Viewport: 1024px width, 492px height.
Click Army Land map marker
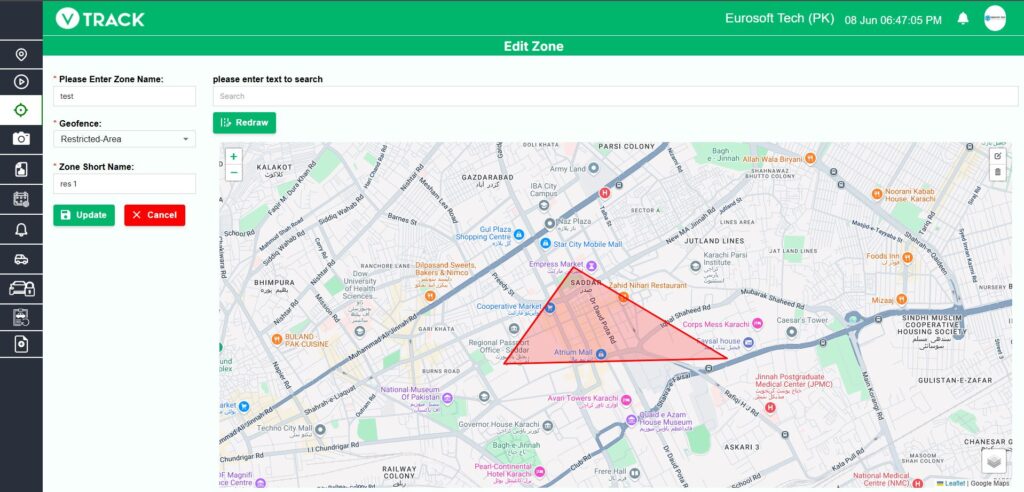pos(594,169)
